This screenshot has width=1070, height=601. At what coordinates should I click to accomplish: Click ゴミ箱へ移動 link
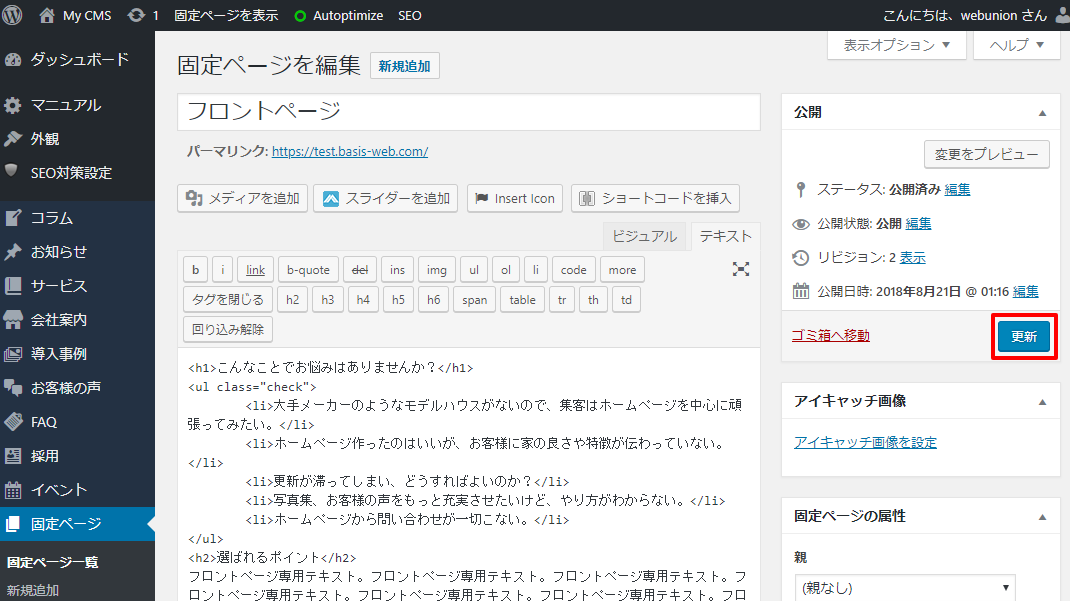click(x=830, y=335)
